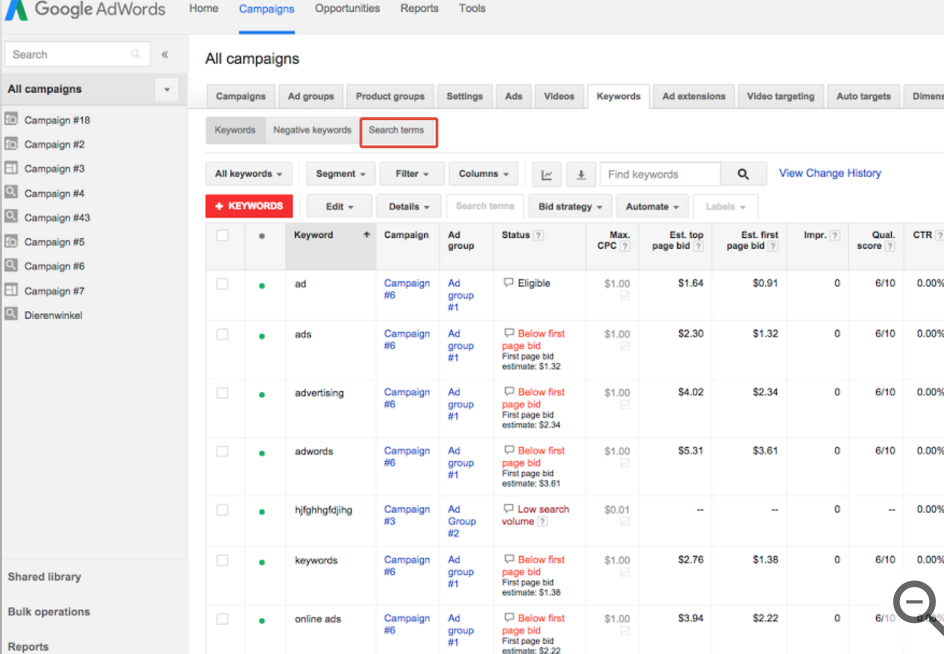Viewport: 944px width, 654px height.
Task: Open the Segment dropdown
Action: pos(340,174)
